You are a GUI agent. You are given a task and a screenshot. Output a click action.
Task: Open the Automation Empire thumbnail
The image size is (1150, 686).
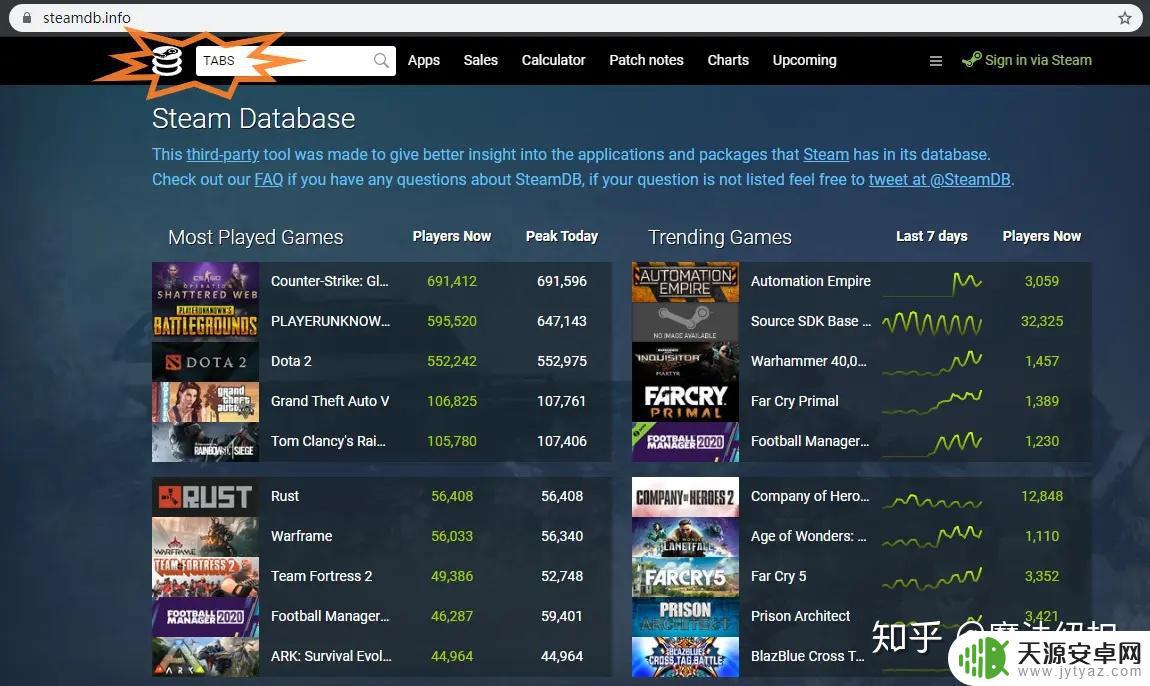click(x=685, y=282)
